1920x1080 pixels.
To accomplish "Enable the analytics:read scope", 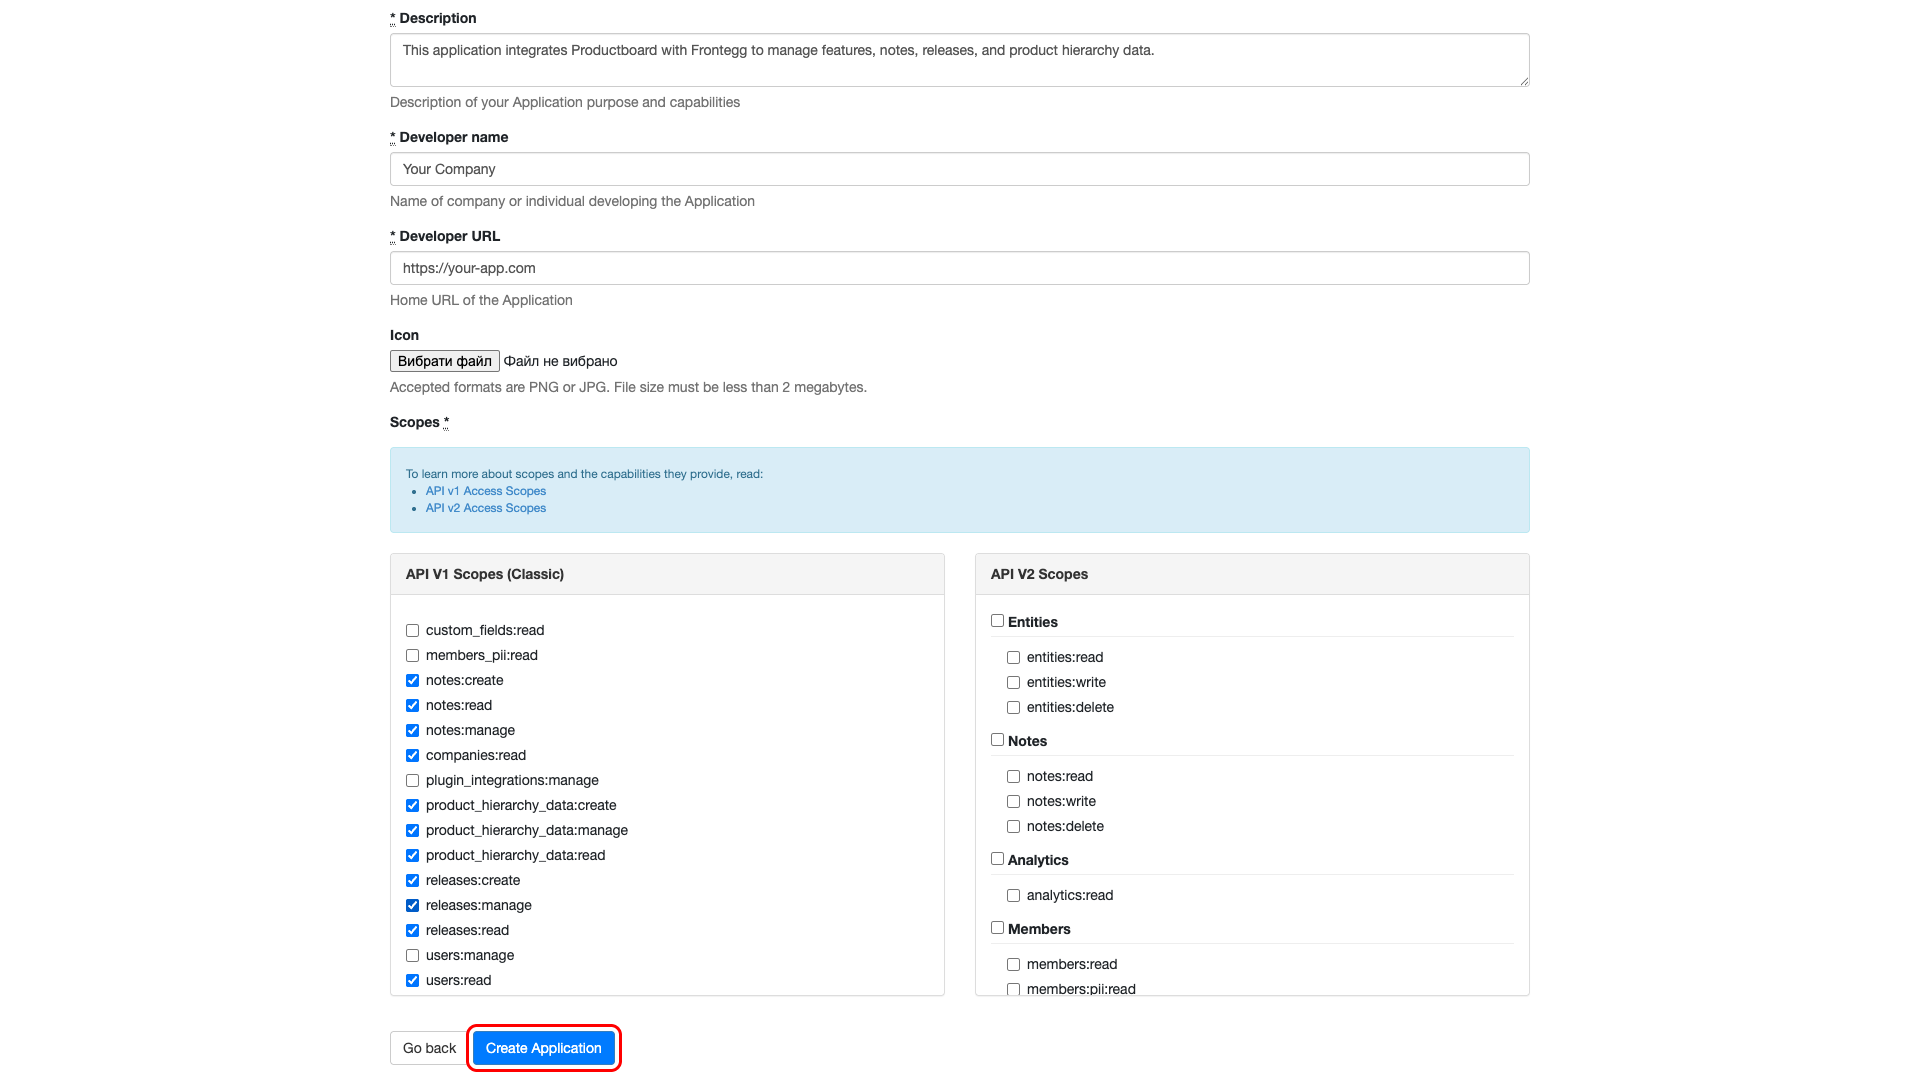I will [1013, 895].
